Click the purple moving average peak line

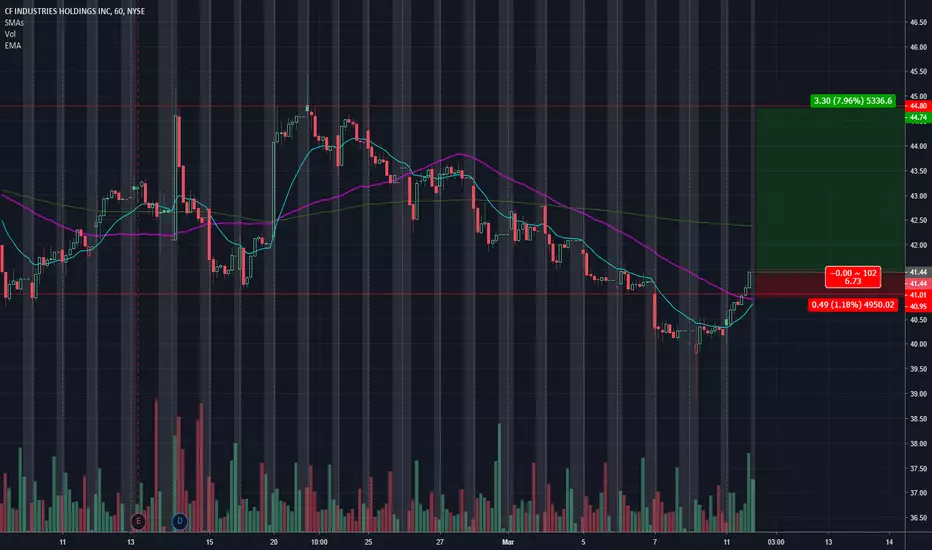click(x=459, y=154)
